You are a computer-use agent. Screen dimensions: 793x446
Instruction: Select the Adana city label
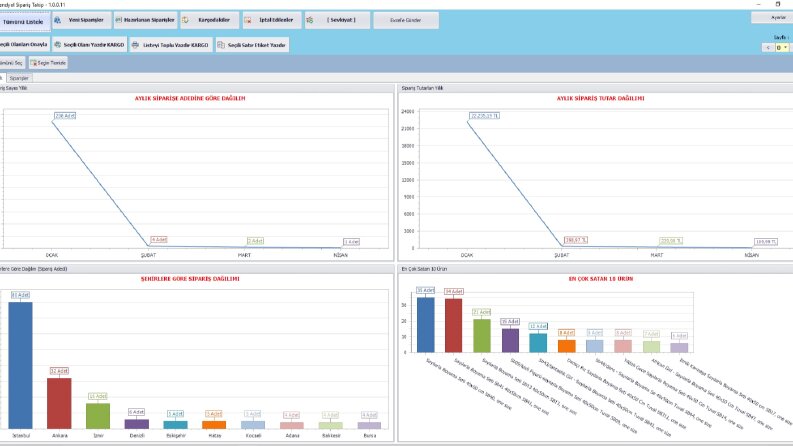[292, 435]
